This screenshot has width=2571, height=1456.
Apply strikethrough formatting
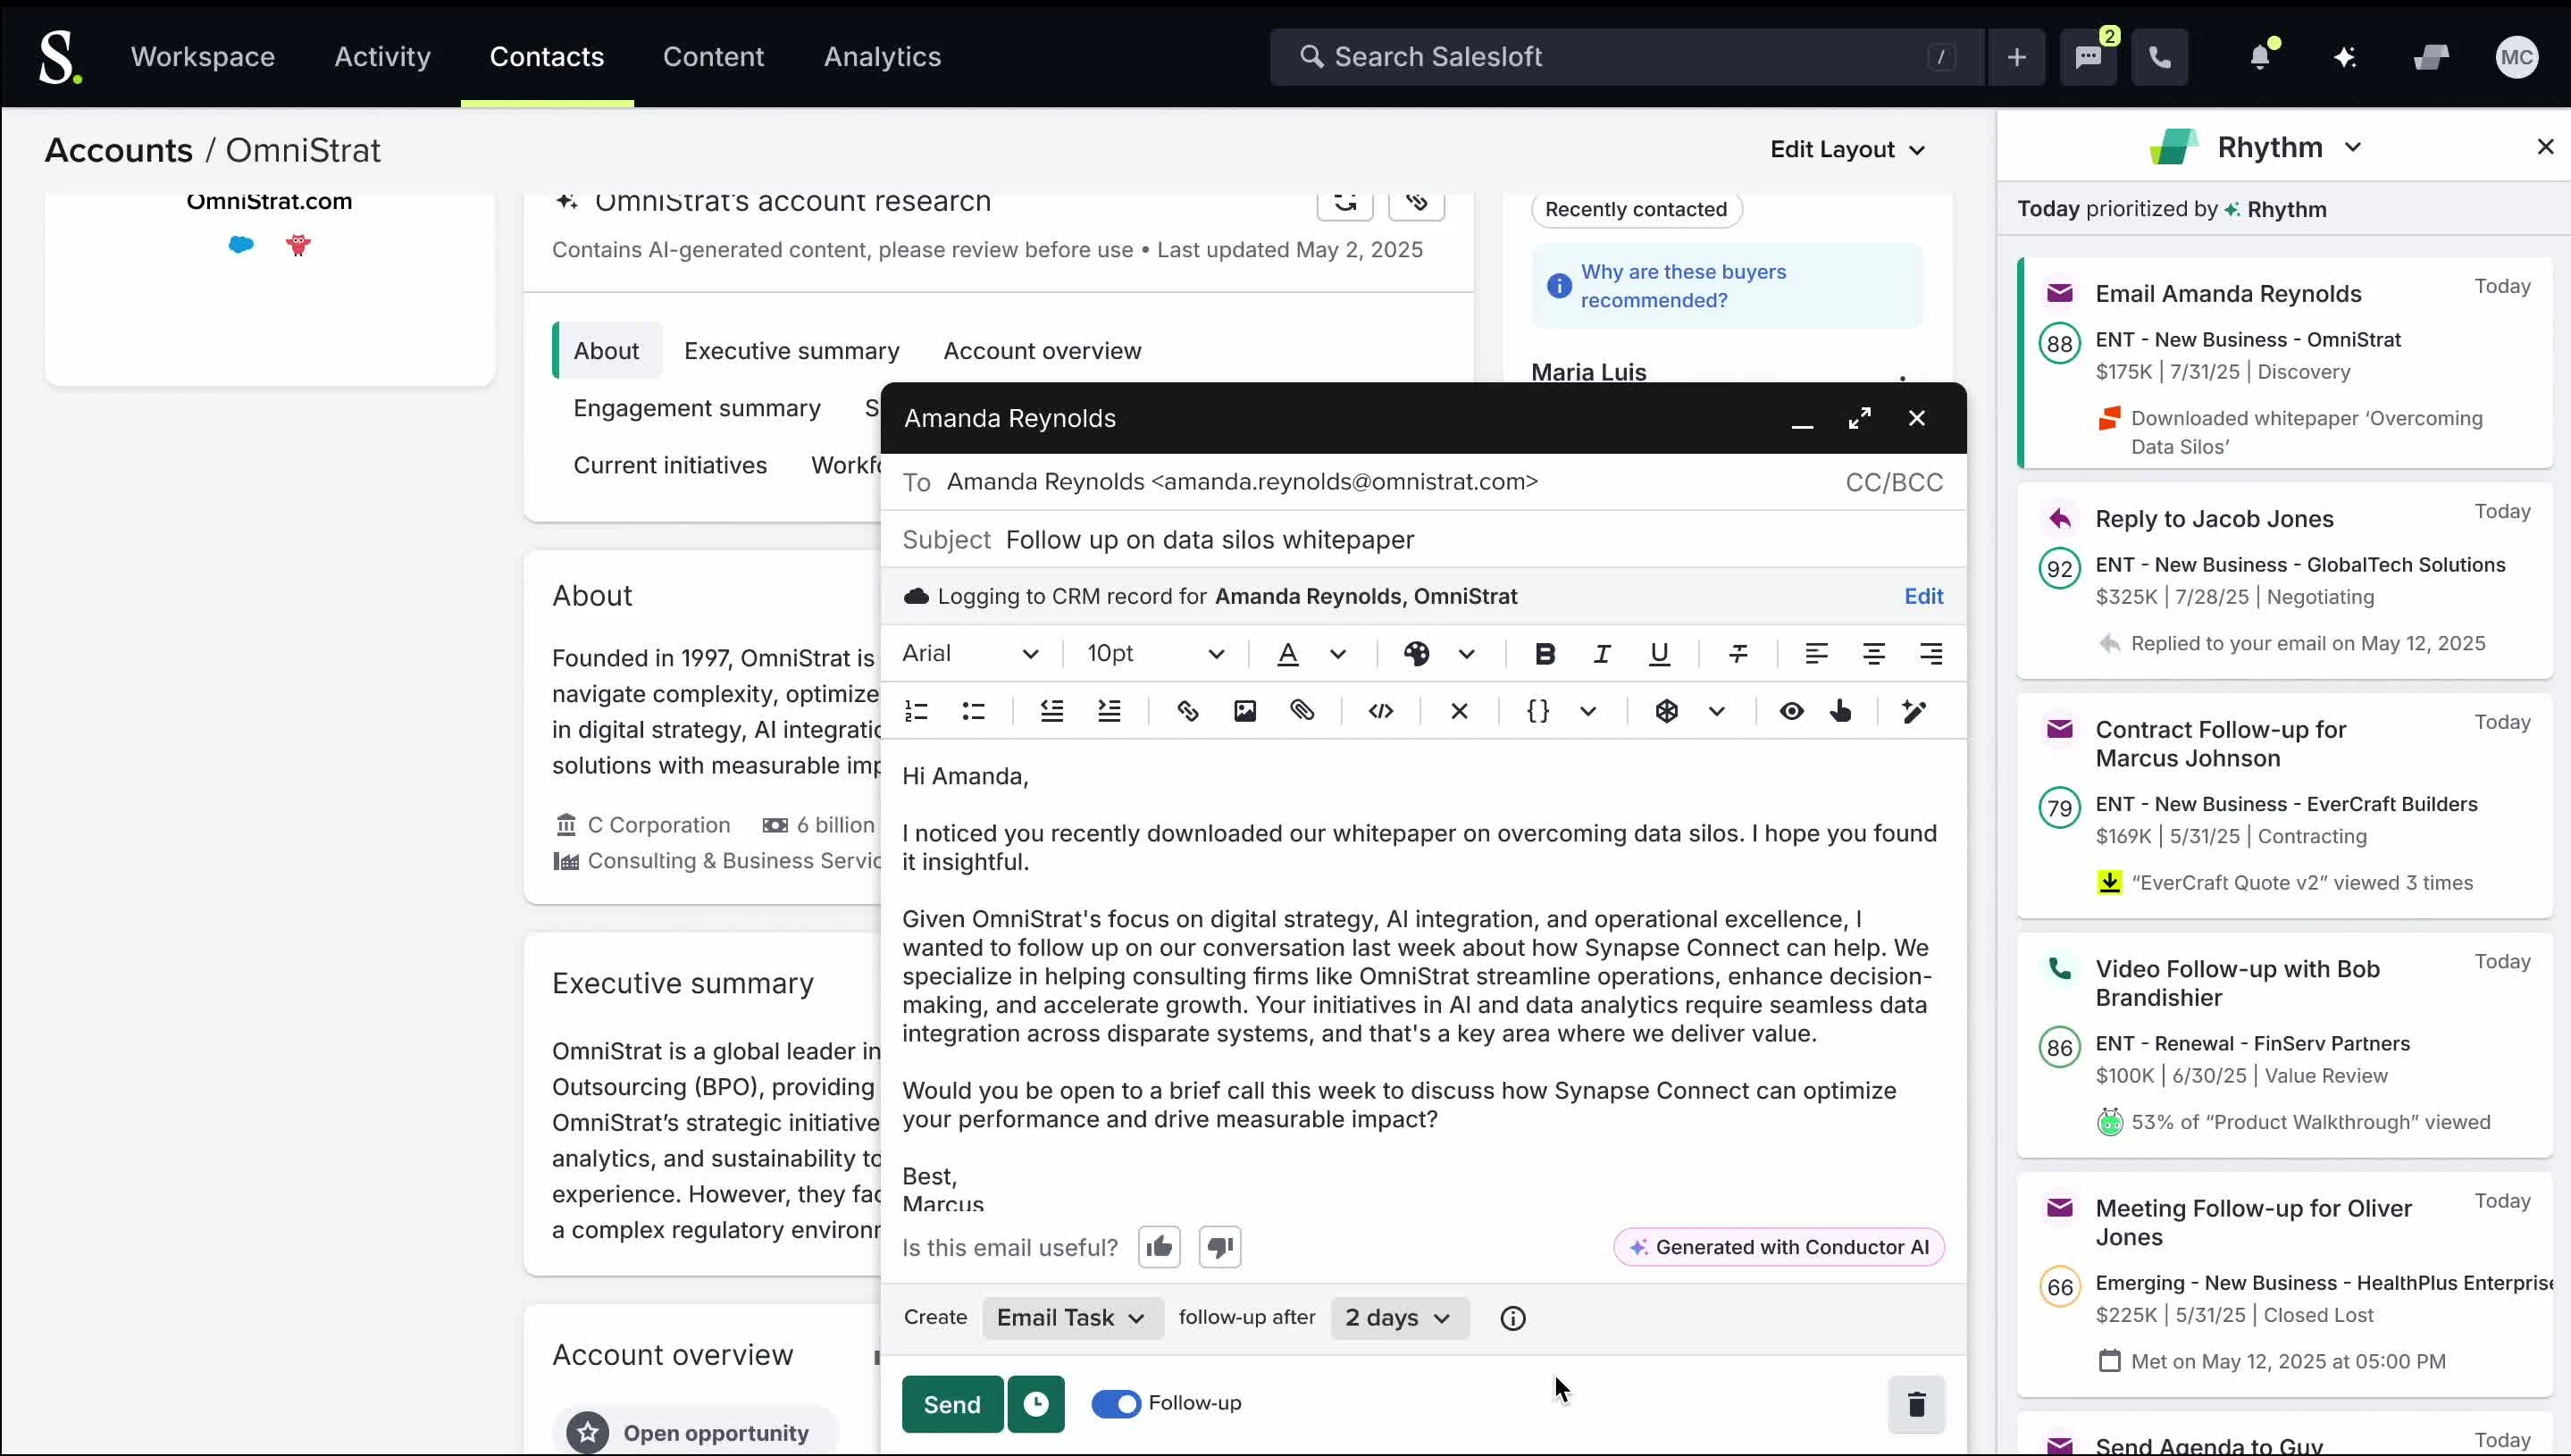click(x=1738, y=654)
